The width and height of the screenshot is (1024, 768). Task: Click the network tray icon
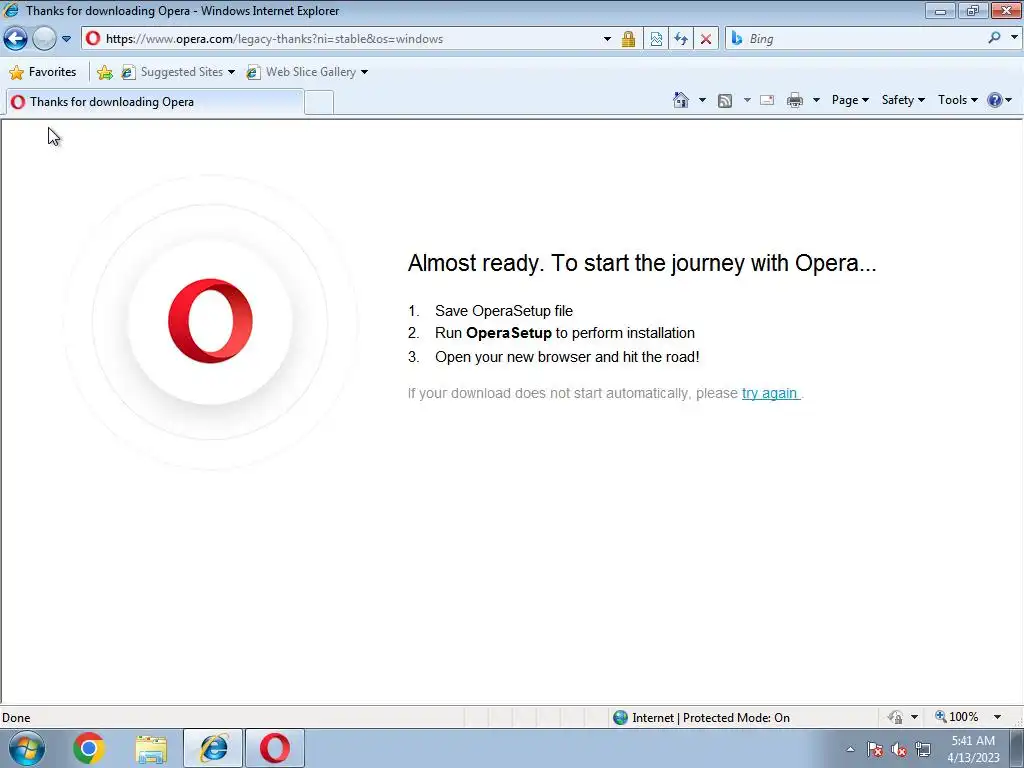click(x=923, y=750)
